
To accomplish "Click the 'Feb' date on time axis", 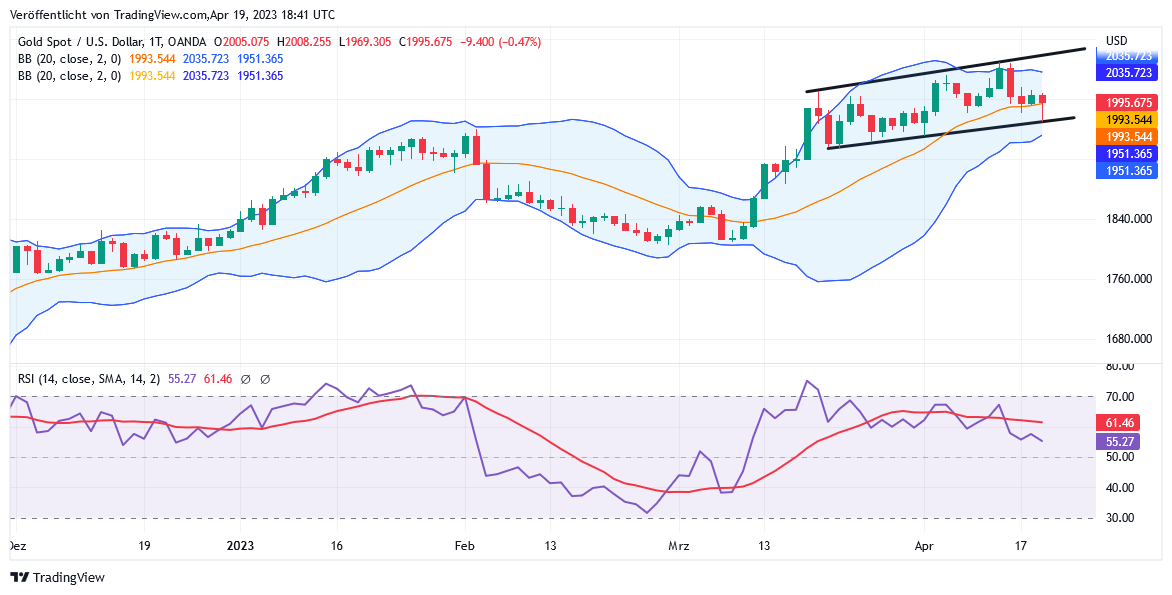I will click(463, 546).
